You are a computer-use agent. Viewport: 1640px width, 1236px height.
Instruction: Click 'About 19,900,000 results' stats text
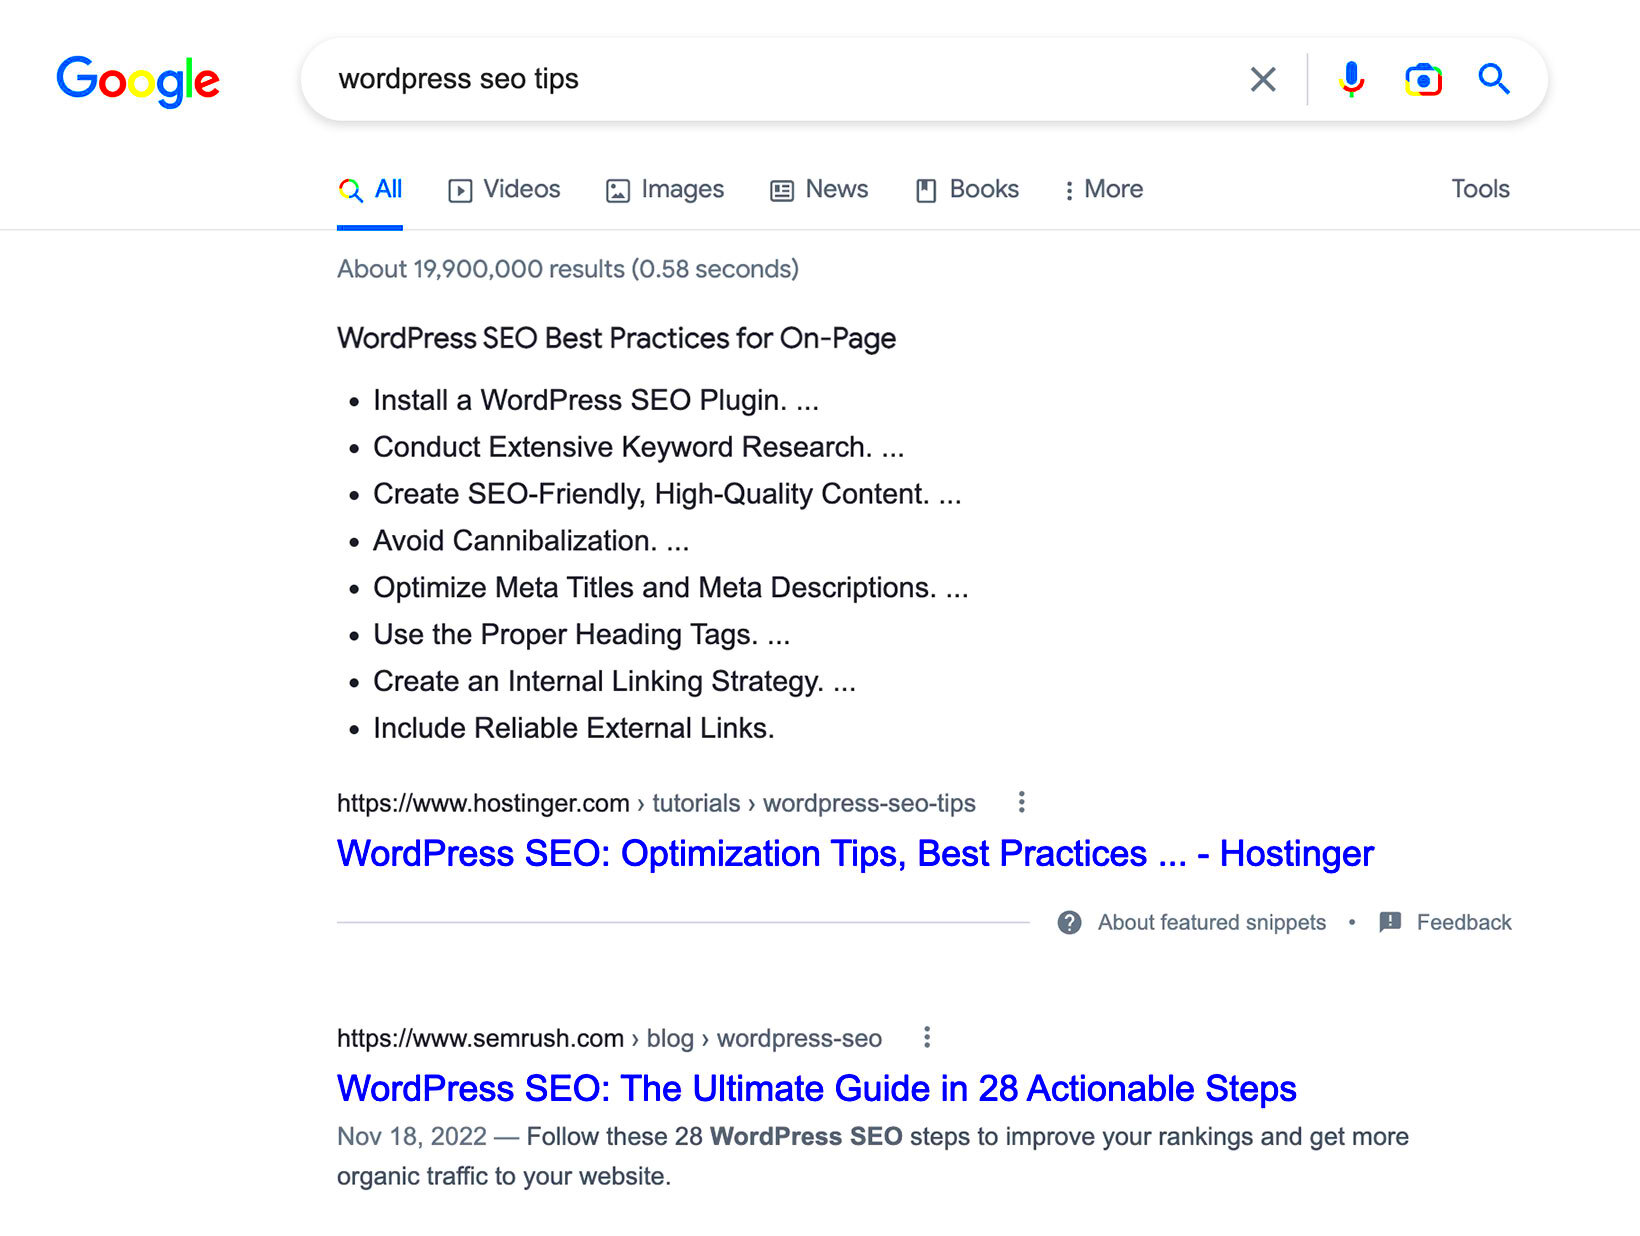tap(568, 269)
